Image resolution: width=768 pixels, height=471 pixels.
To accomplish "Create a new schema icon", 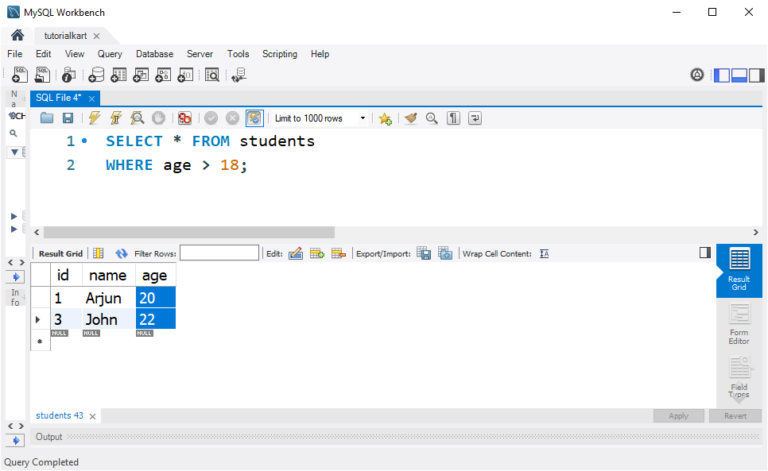I will [96, 75].
